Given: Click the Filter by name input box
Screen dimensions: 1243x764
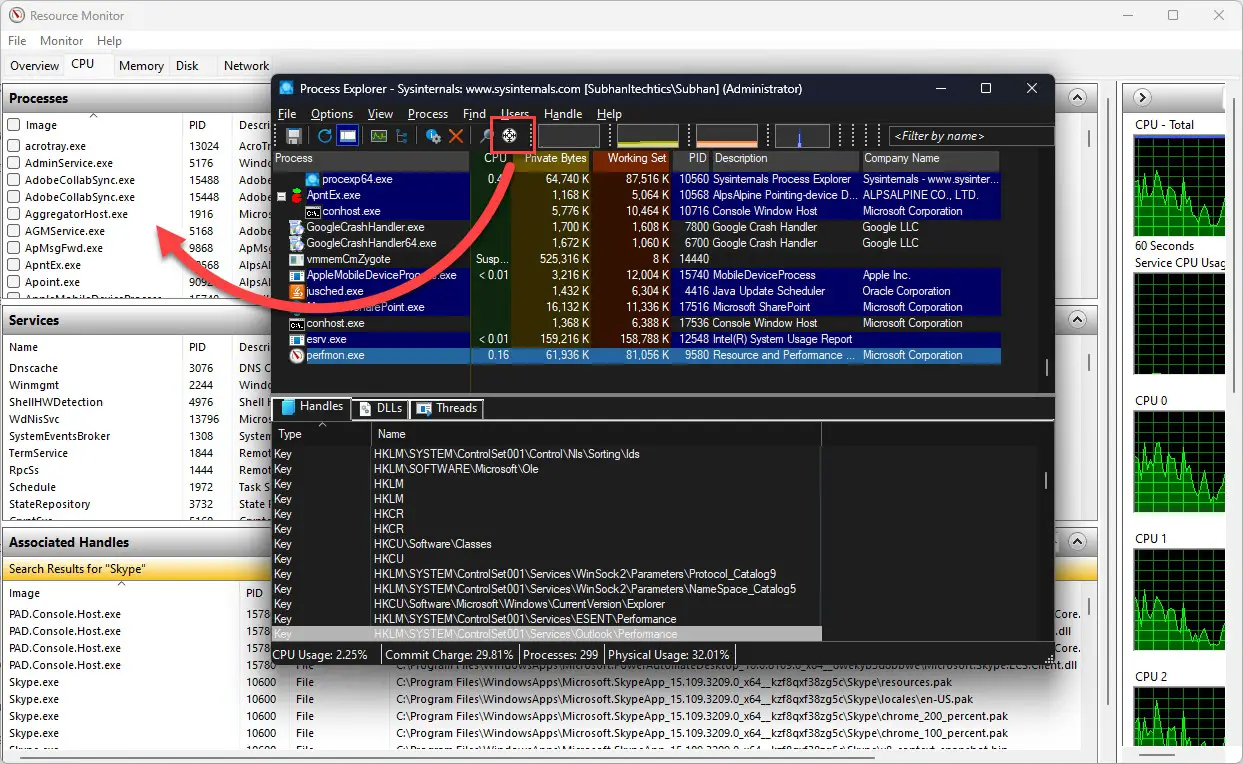Looking at the screenshot, I should click(970, 136).
